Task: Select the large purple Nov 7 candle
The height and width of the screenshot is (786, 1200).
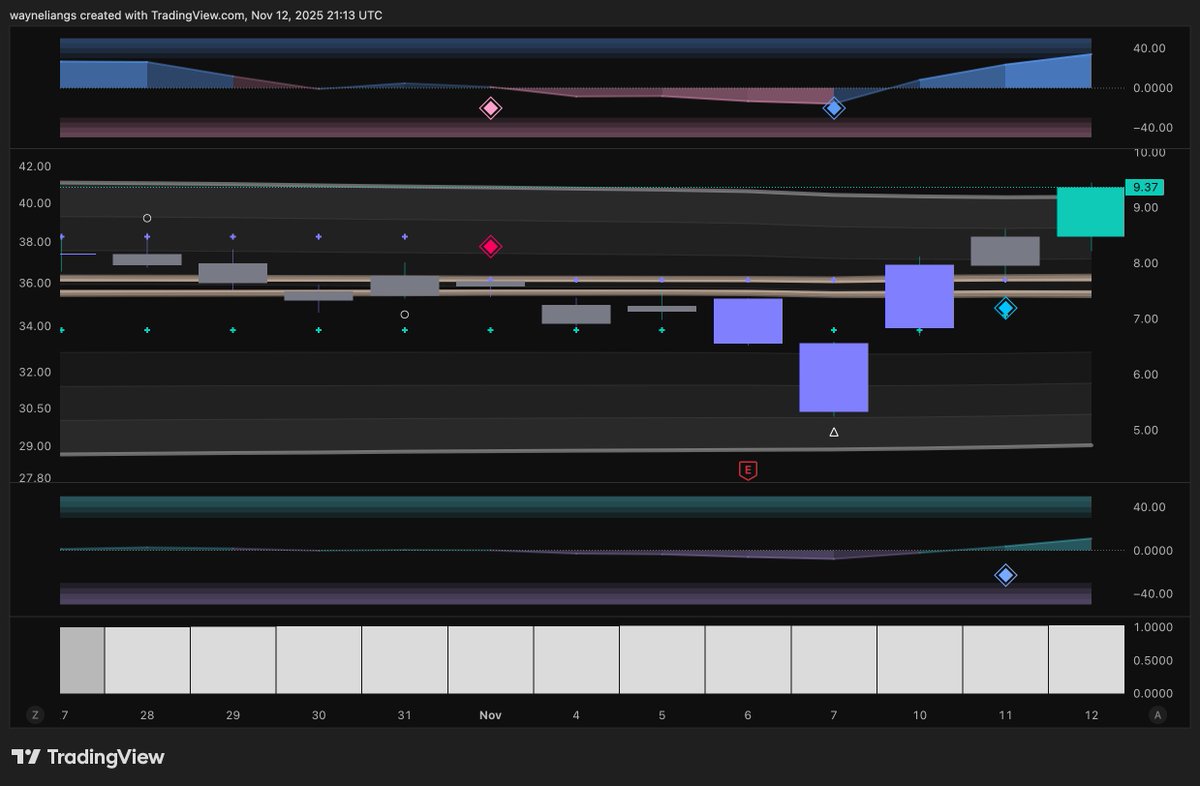Action: pos(834,377)
